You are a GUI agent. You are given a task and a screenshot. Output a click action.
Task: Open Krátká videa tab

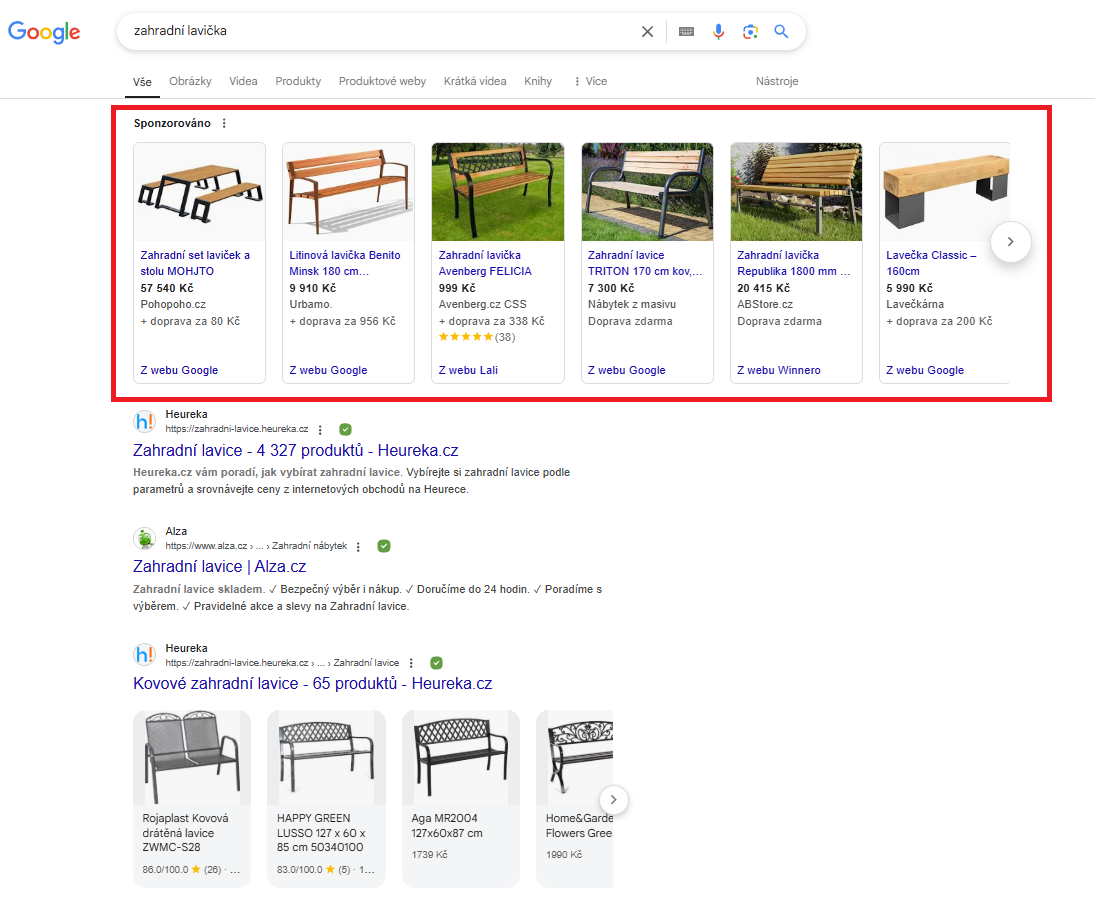click(475, 81)
